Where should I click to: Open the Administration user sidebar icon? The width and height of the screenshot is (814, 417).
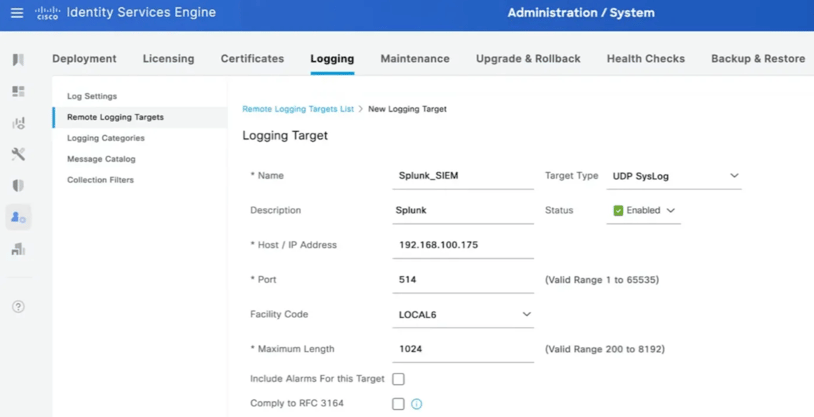pyautogui.click(x=18, y=217)
